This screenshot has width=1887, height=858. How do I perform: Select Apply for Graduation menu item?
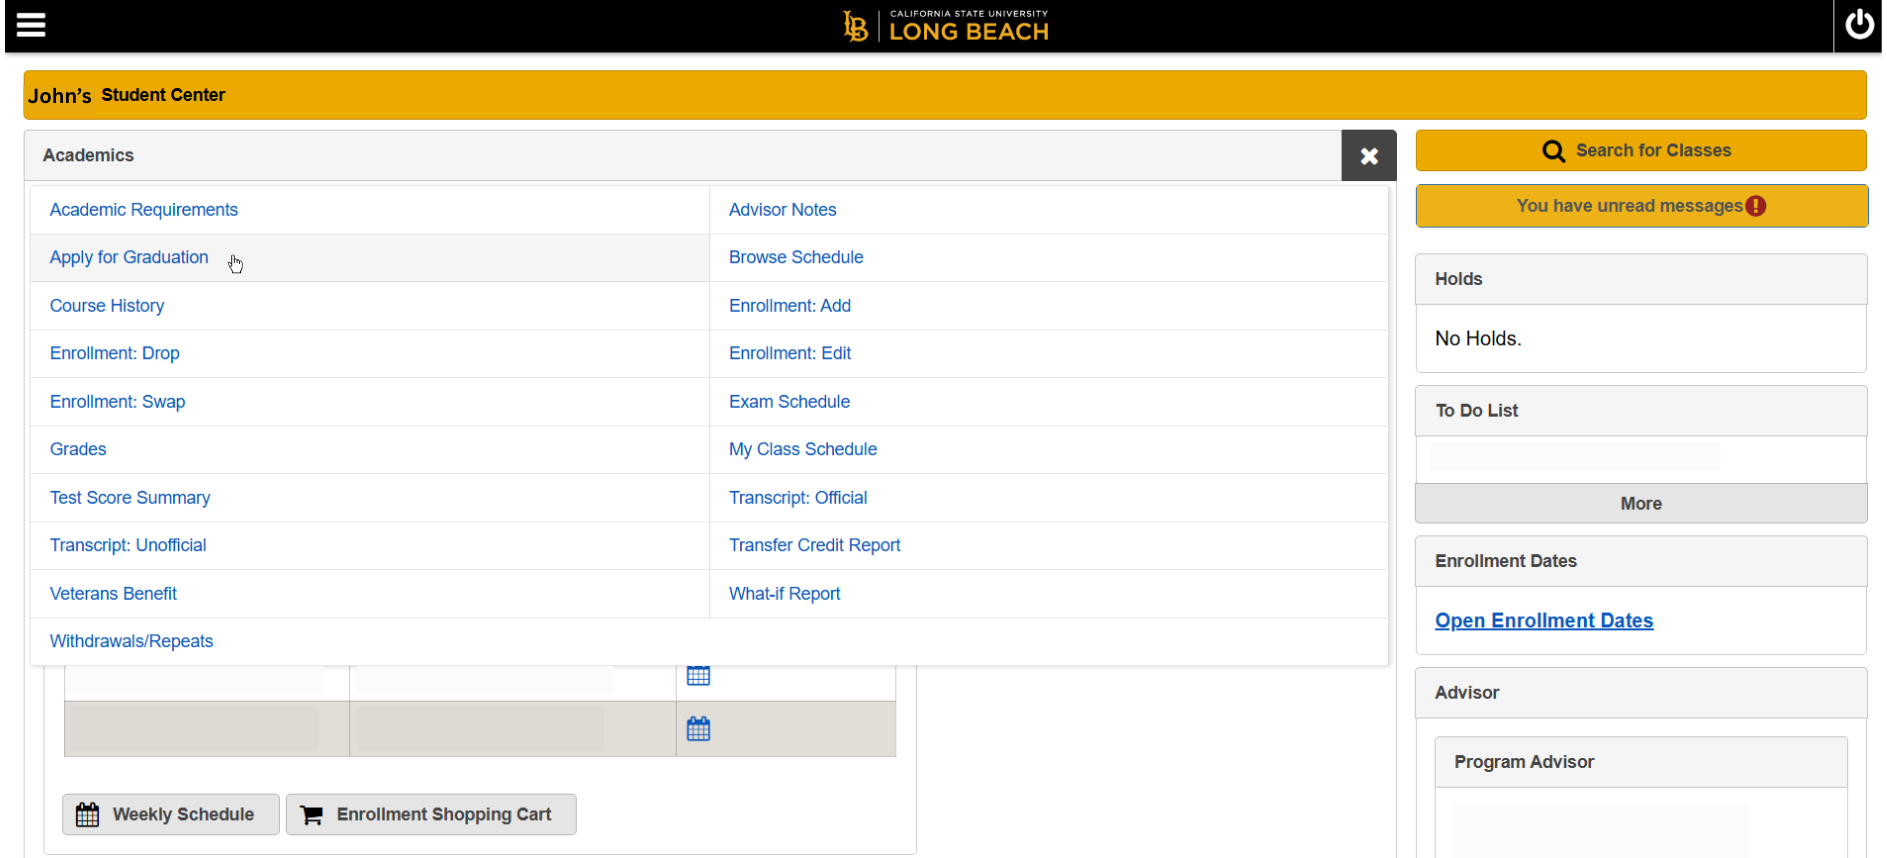point(129,258)
